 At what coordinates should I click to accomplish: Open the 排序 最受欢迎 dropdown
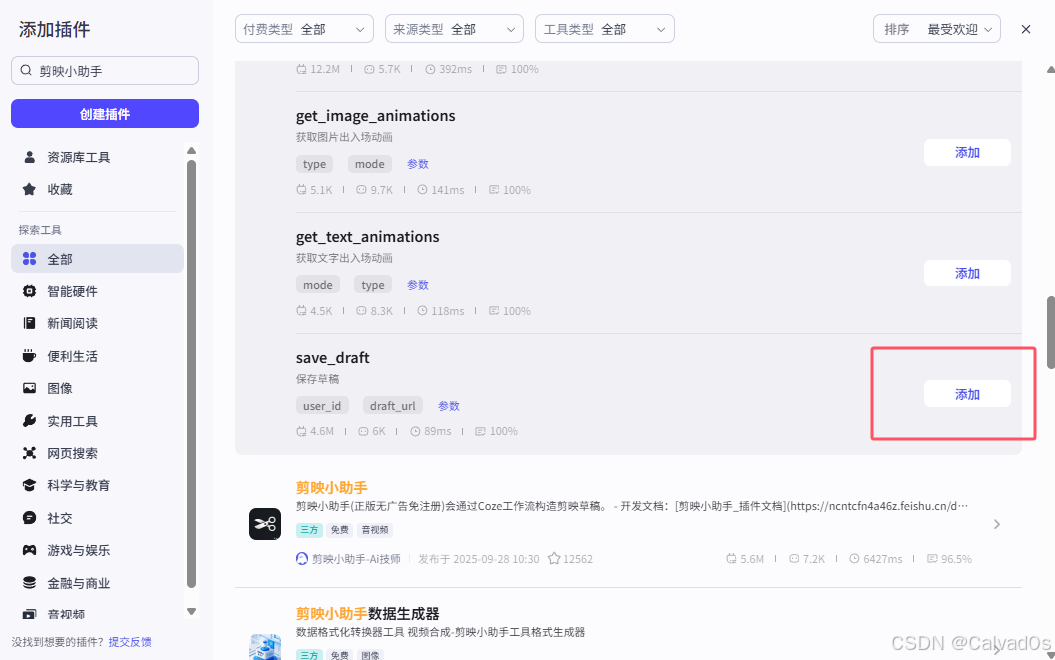937,29
